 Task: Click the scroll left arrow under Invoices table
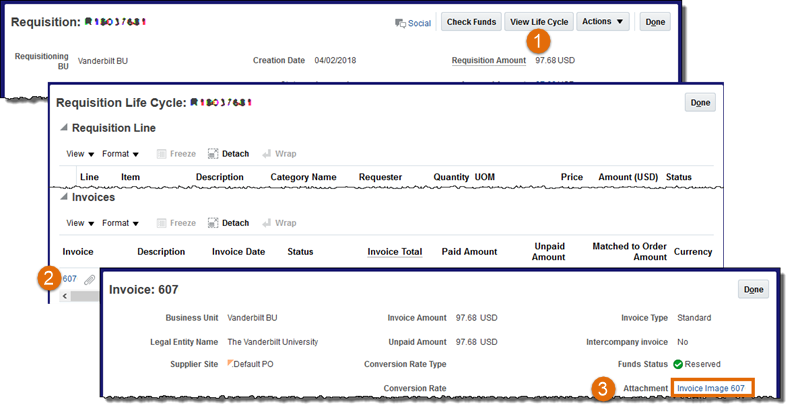click(x=64, y=296)
